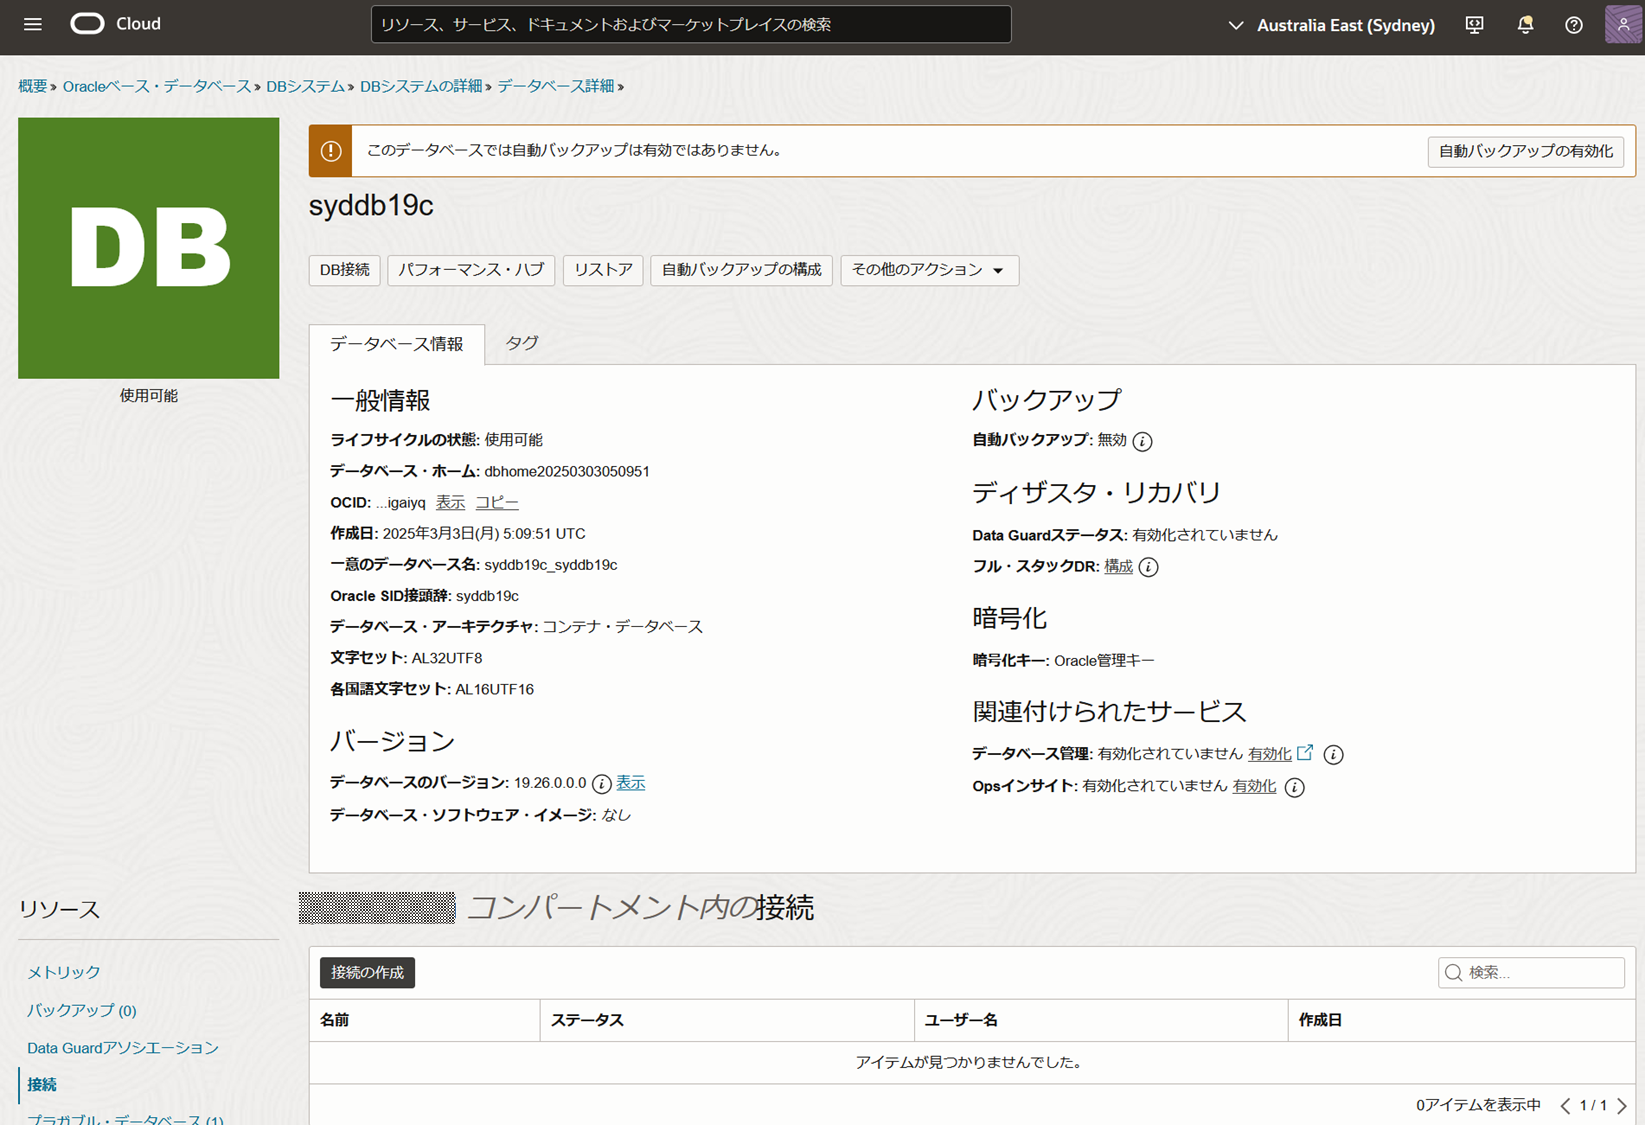Click the Oracle Cloud logo

pos(115,24)
